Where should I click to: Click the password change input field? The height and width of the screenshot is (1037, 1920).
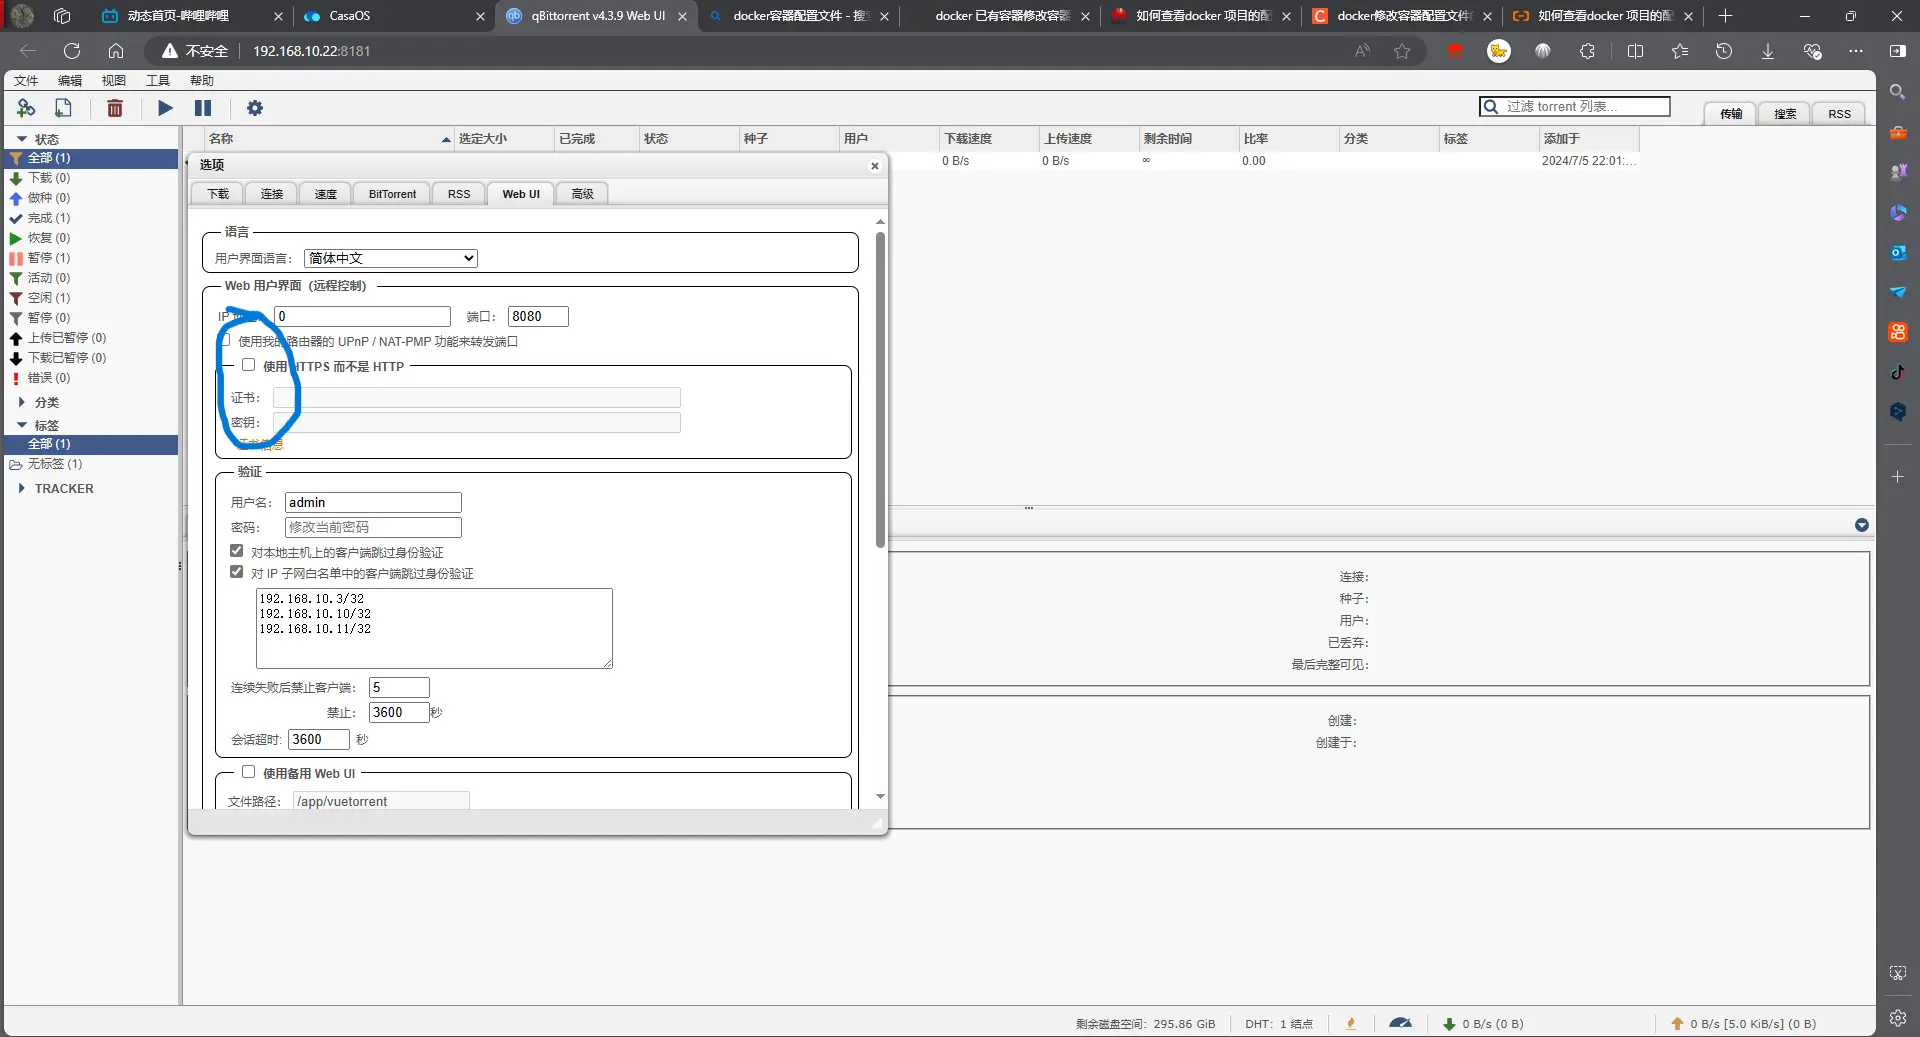coord(373,527)
